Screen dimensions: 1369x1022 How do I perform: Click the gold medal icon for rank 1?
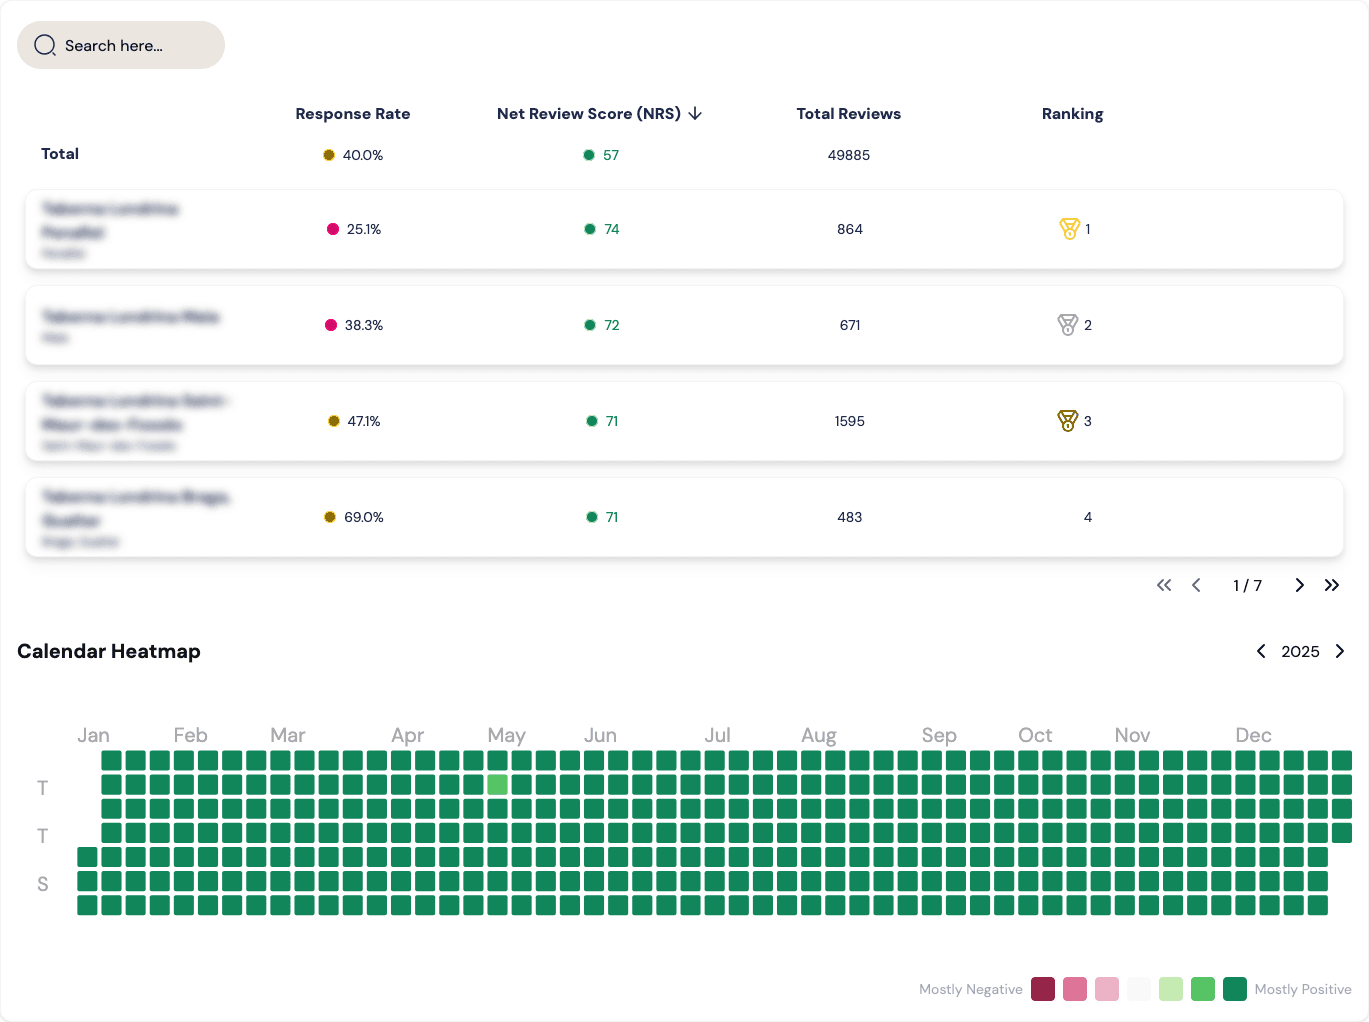tap(1070, 229)
